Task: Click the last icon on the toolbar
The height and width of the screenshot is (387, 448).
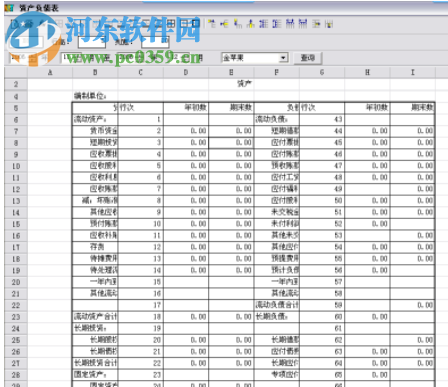Action: (x=329, y=24)
